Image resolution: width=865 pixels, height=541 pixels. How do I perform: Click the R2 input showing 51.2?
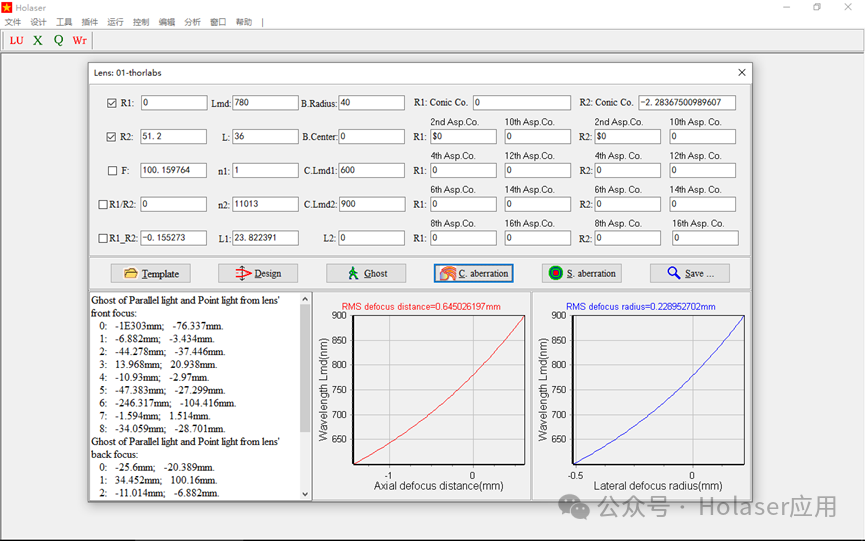174,136
